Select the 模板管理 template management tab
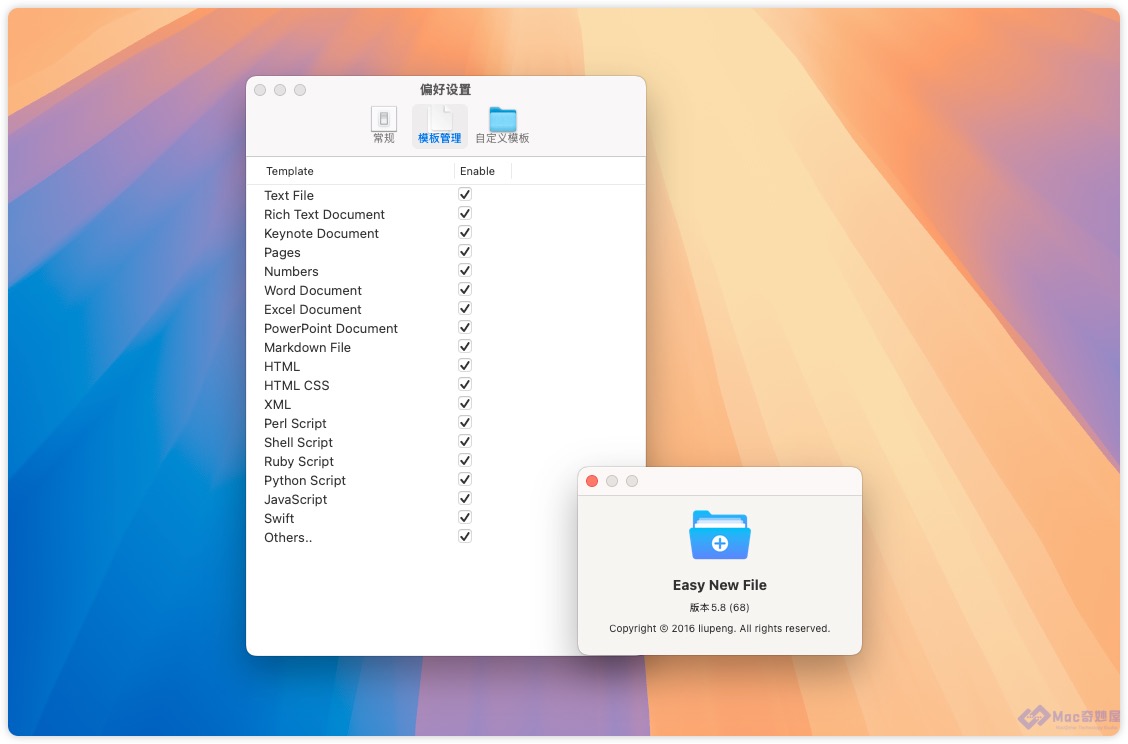Image resolution: width=1128 pixels, height=744 pixels. tap(440, 125)
